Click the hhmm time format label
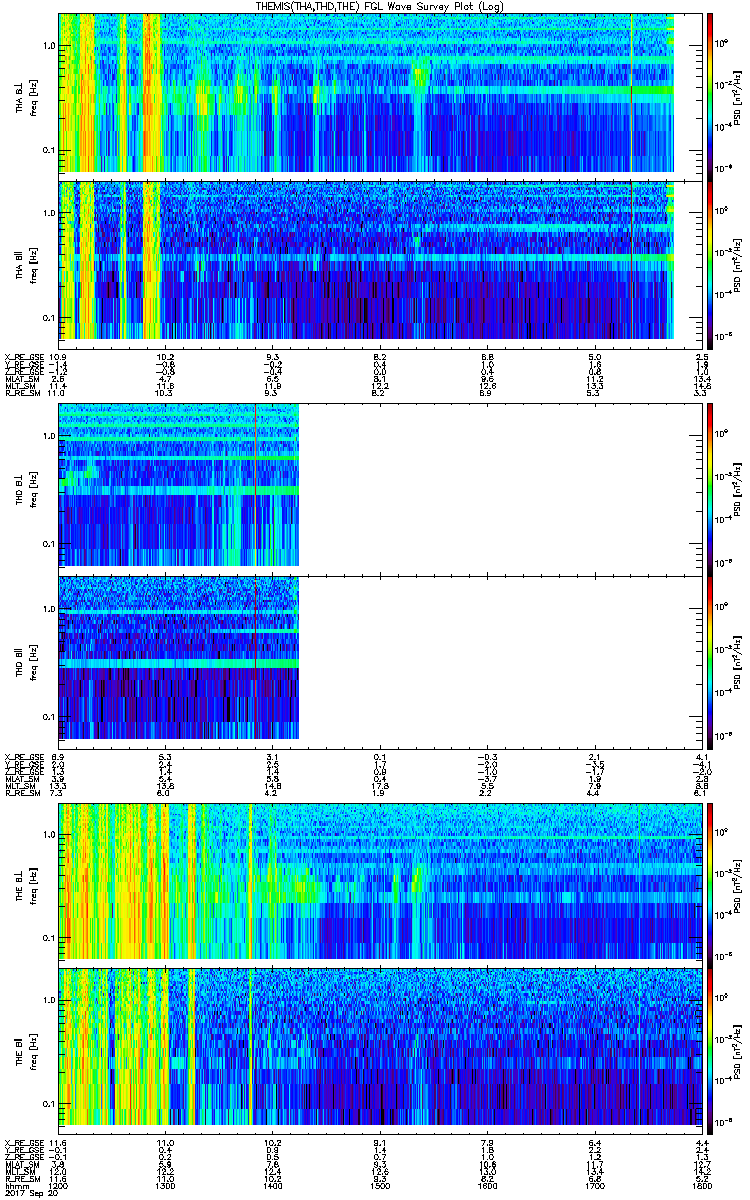This screenshot has height=1200, width=750. [x=15, y=1186]
